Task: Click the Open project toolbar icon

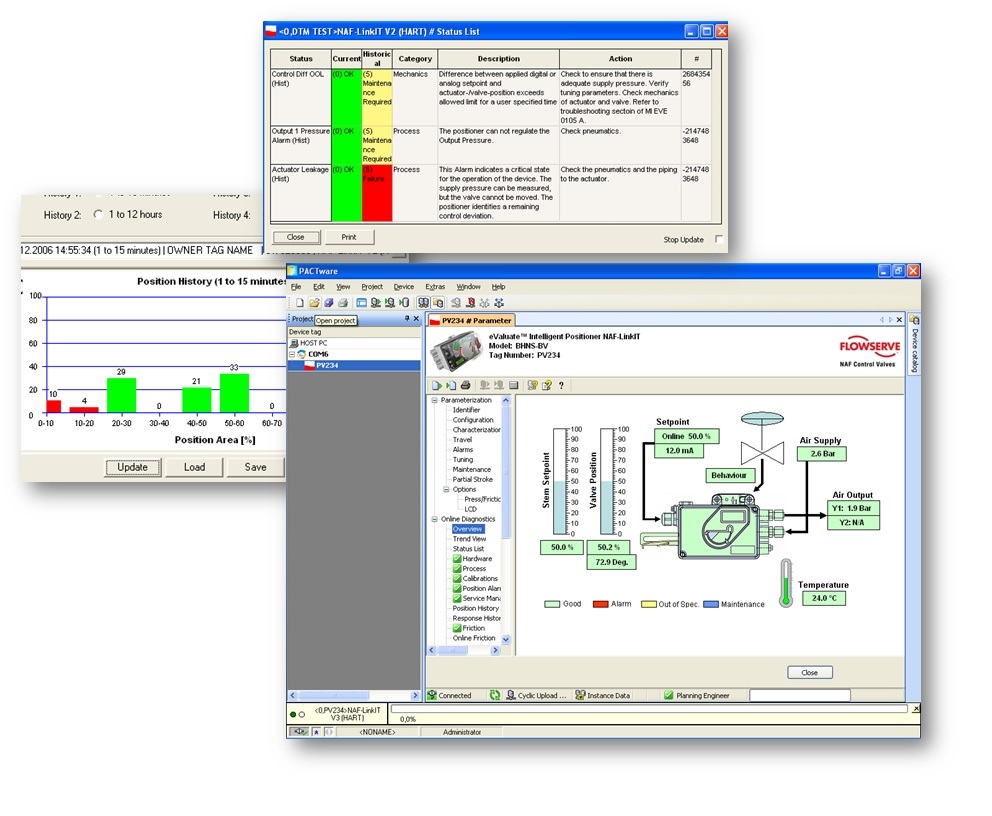Action: point(313,302)
